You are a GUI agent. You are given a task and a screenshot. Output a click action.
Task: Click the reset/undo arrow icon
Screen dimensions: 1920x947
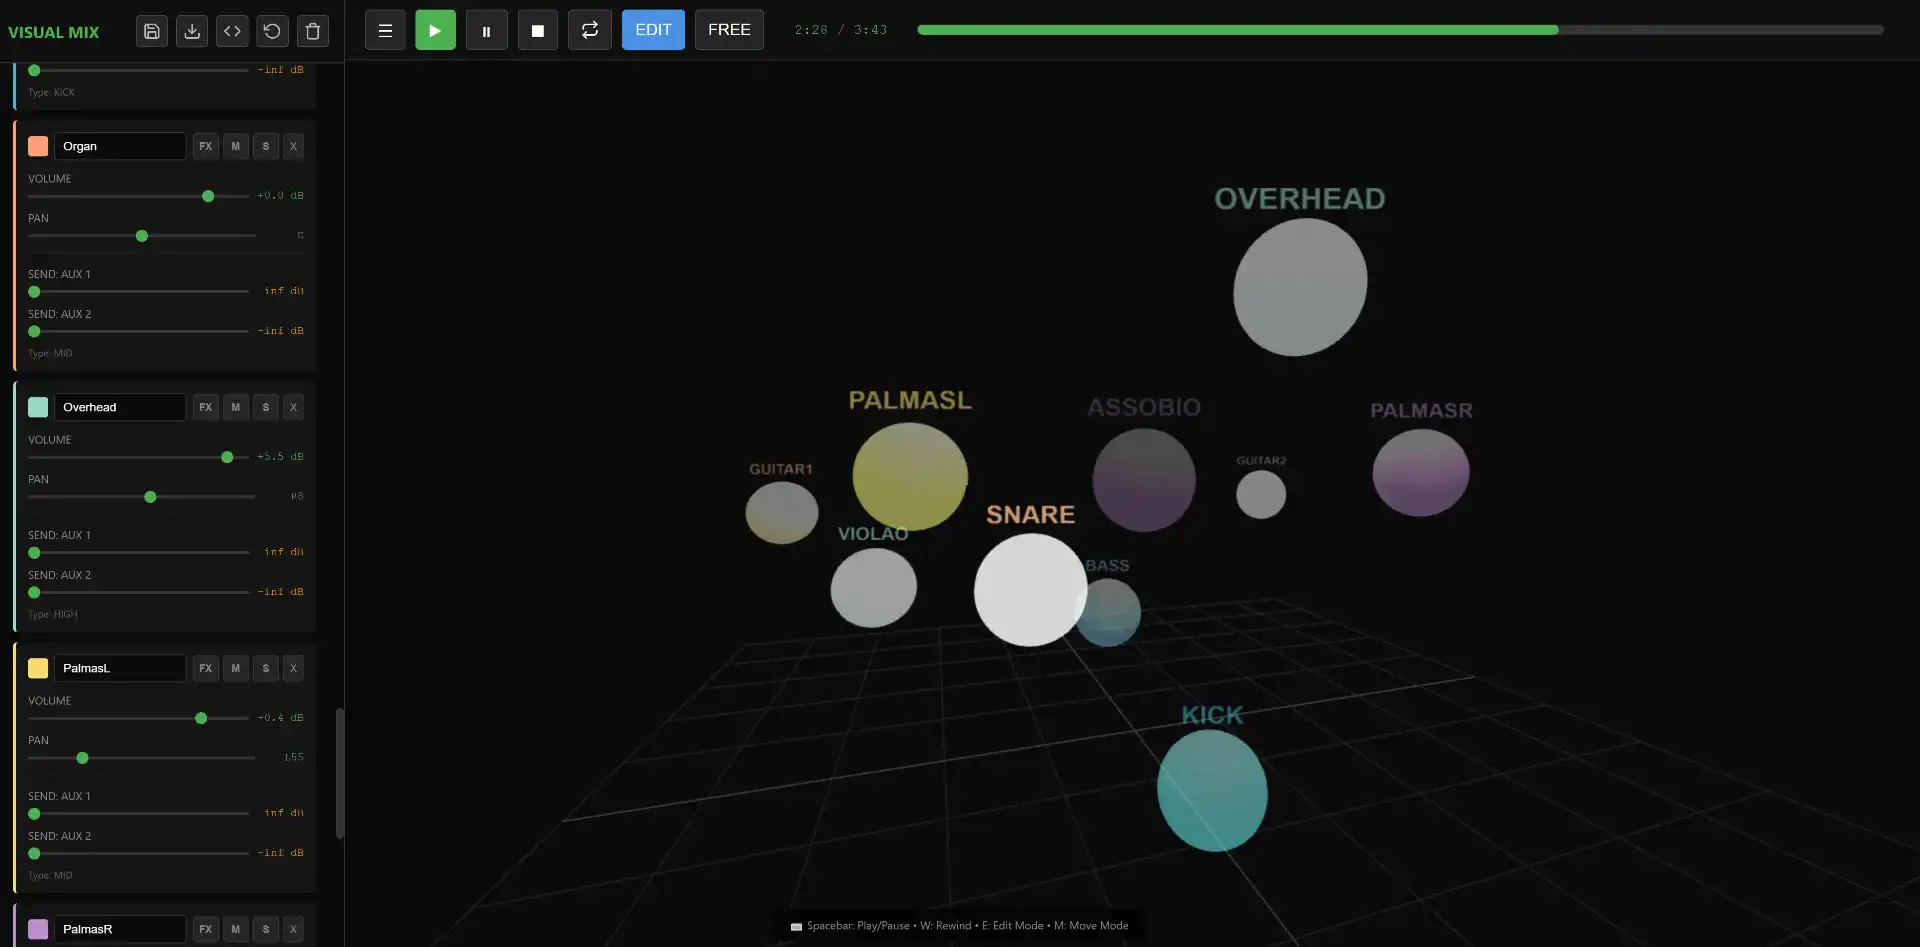click(x=272, y=30)
